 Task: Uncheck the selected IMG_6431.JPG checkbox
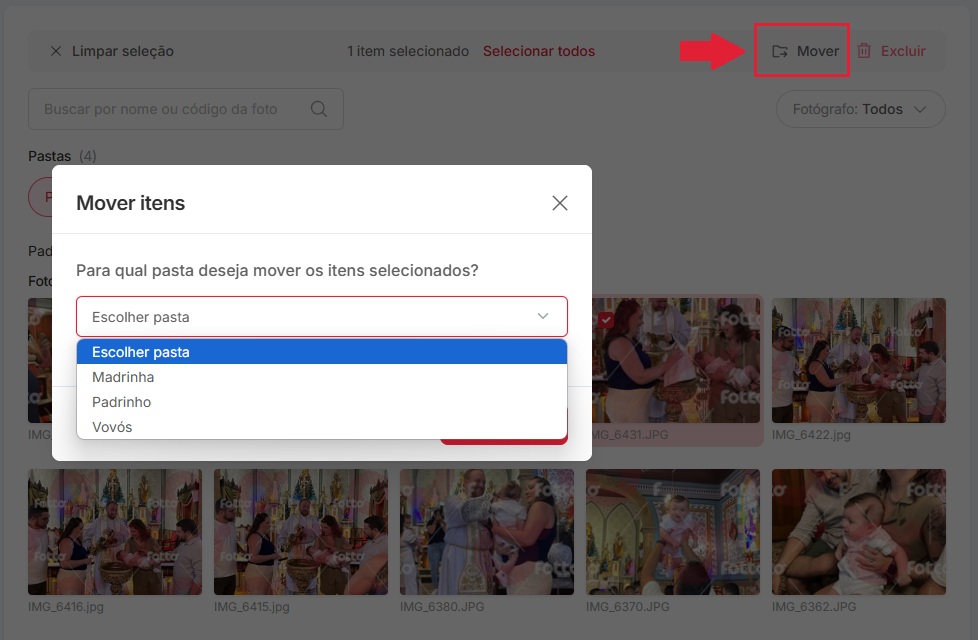tap(605, 320)
